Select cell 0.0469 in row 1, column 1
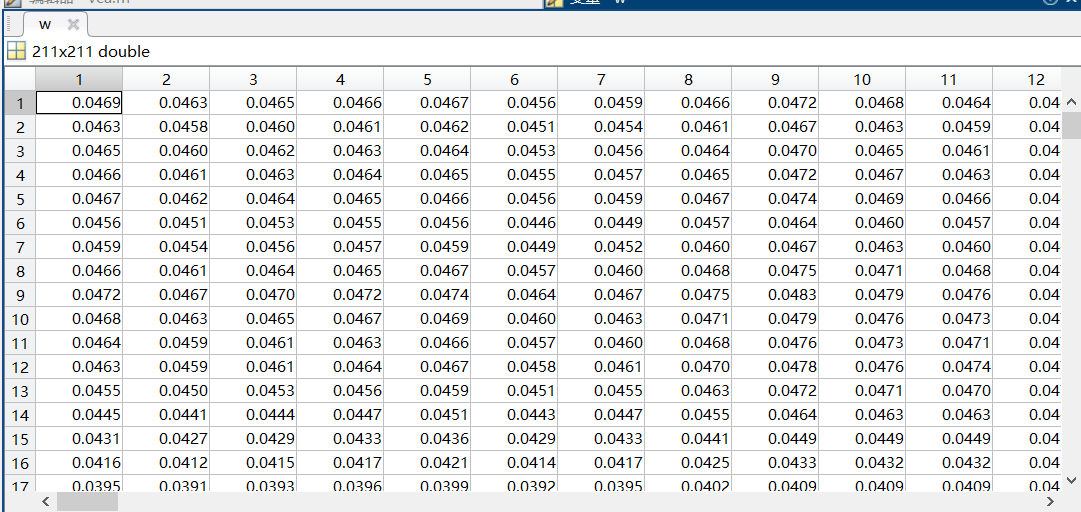 [x=79, y=103]
